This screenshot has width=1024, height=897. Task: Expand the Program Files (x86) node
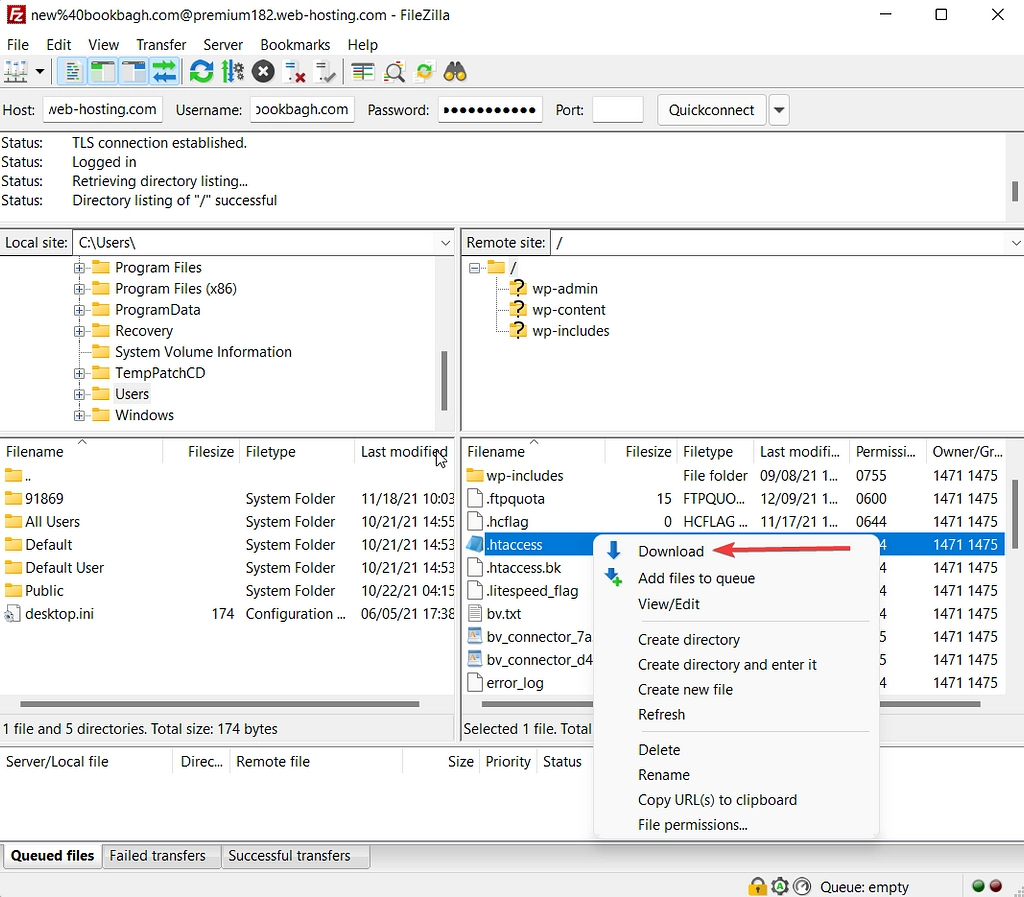79,289
